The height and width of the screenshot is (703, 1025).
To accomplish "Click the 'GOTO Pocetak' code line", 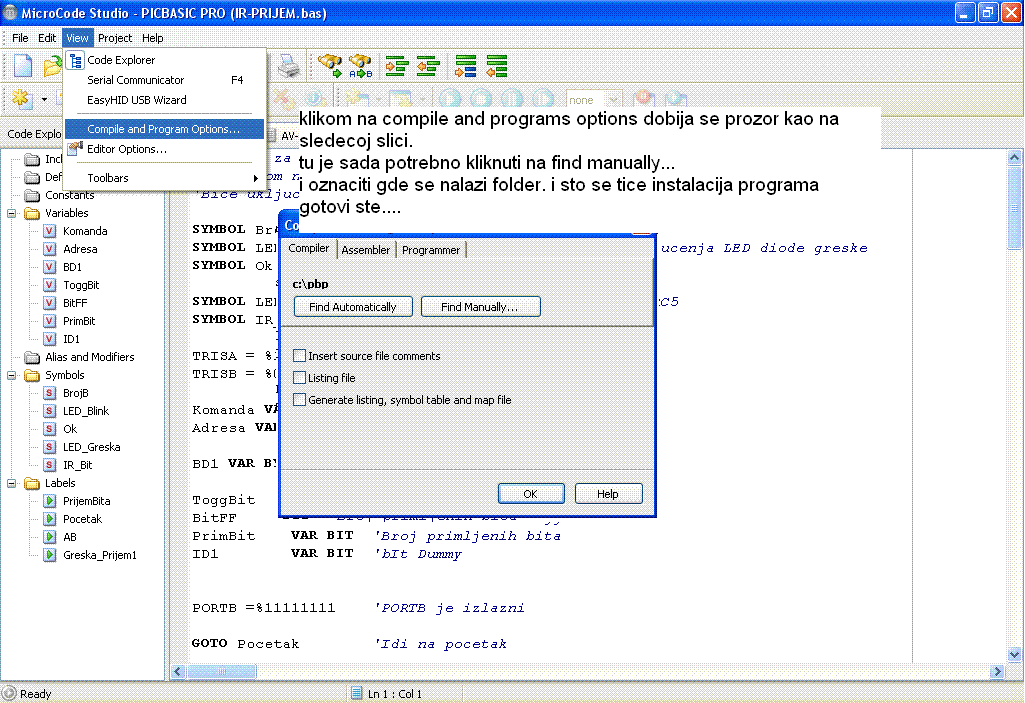I will 245,643.
